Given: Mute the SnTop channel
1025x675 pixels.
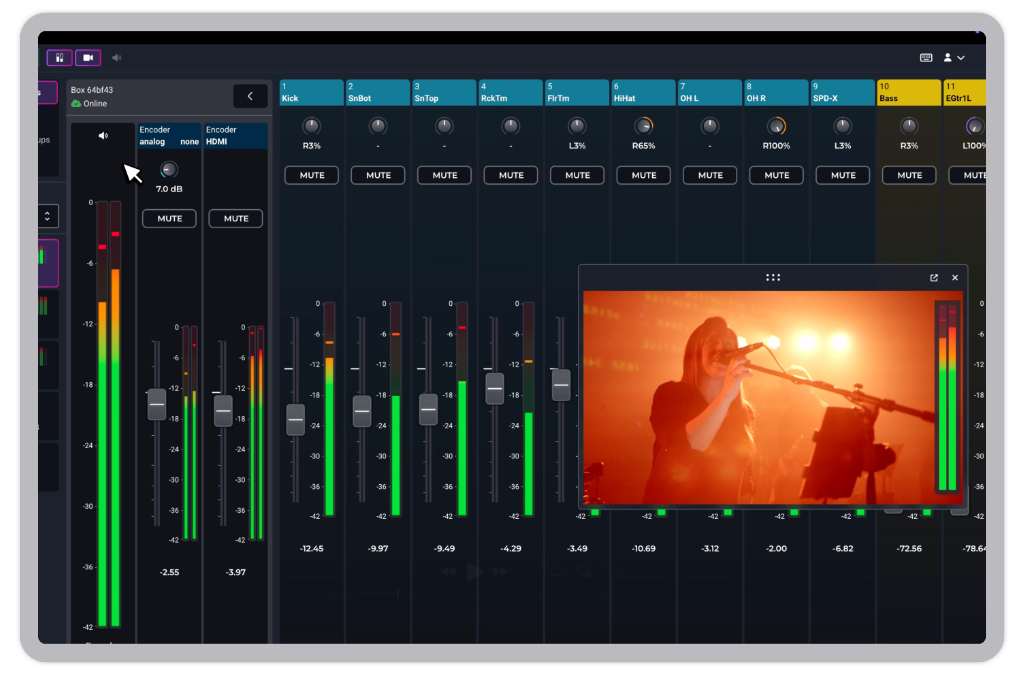Looking at the screenshot, I should pos(444,175).
